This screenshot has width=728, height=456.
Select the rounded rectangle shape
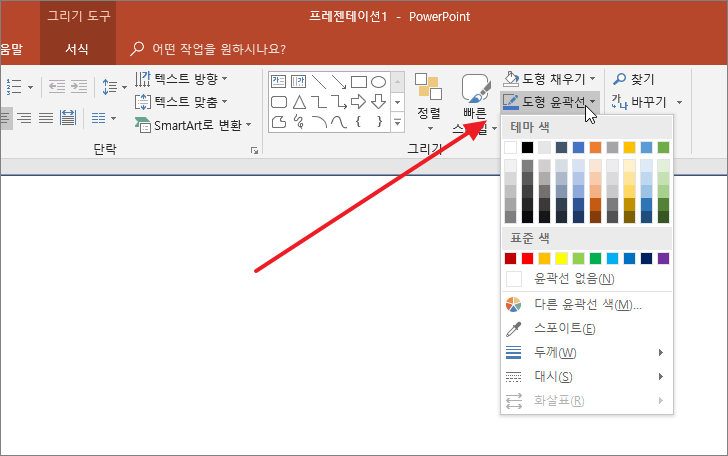pyautogui.click(x=279, y=102)
